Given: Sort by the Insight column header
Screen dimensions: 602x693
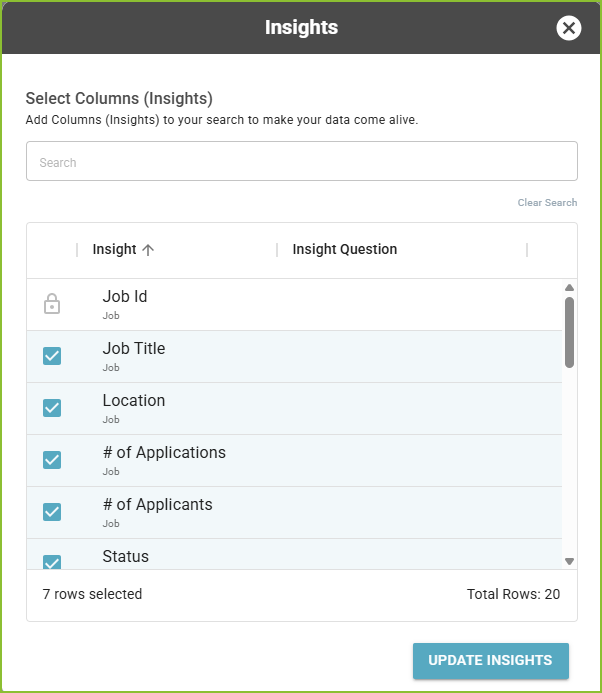Looking at the screenshot, I should tap(114, 249).
